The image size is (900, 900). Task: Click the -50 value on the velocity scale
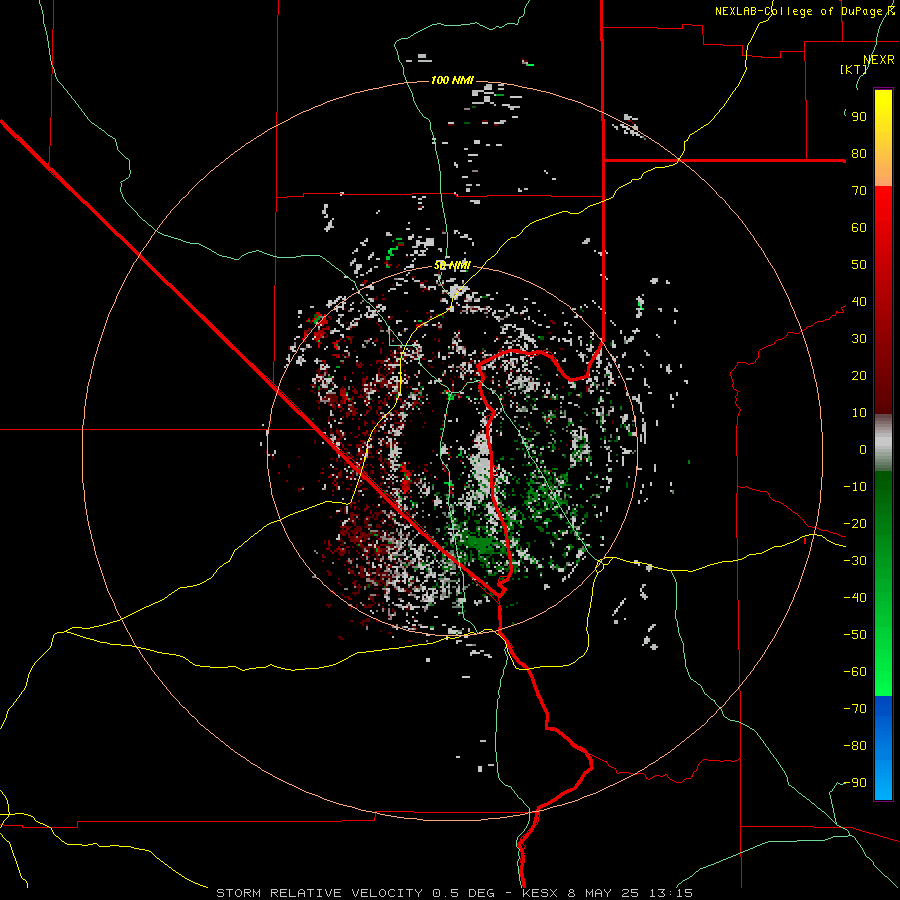(855, 635)
